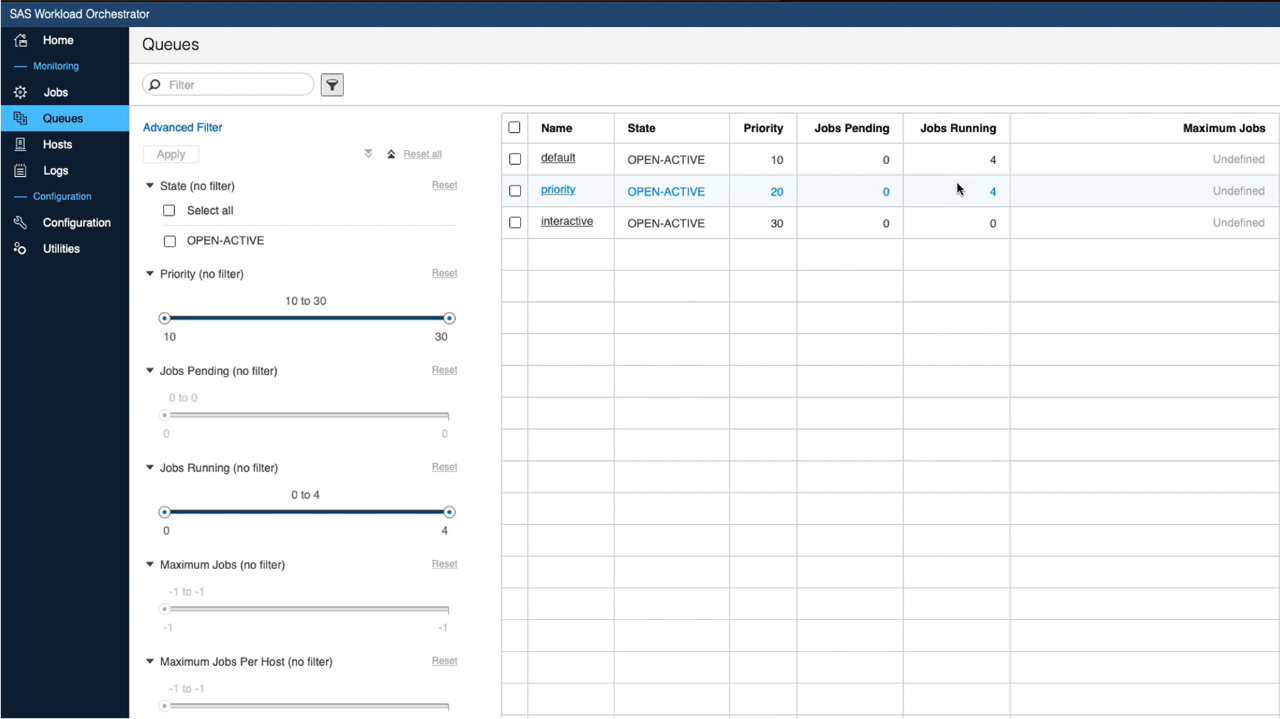Sort by the Maximum Jobs column header
This screenshot has width=1280, height=719.
click(1224, 128)
